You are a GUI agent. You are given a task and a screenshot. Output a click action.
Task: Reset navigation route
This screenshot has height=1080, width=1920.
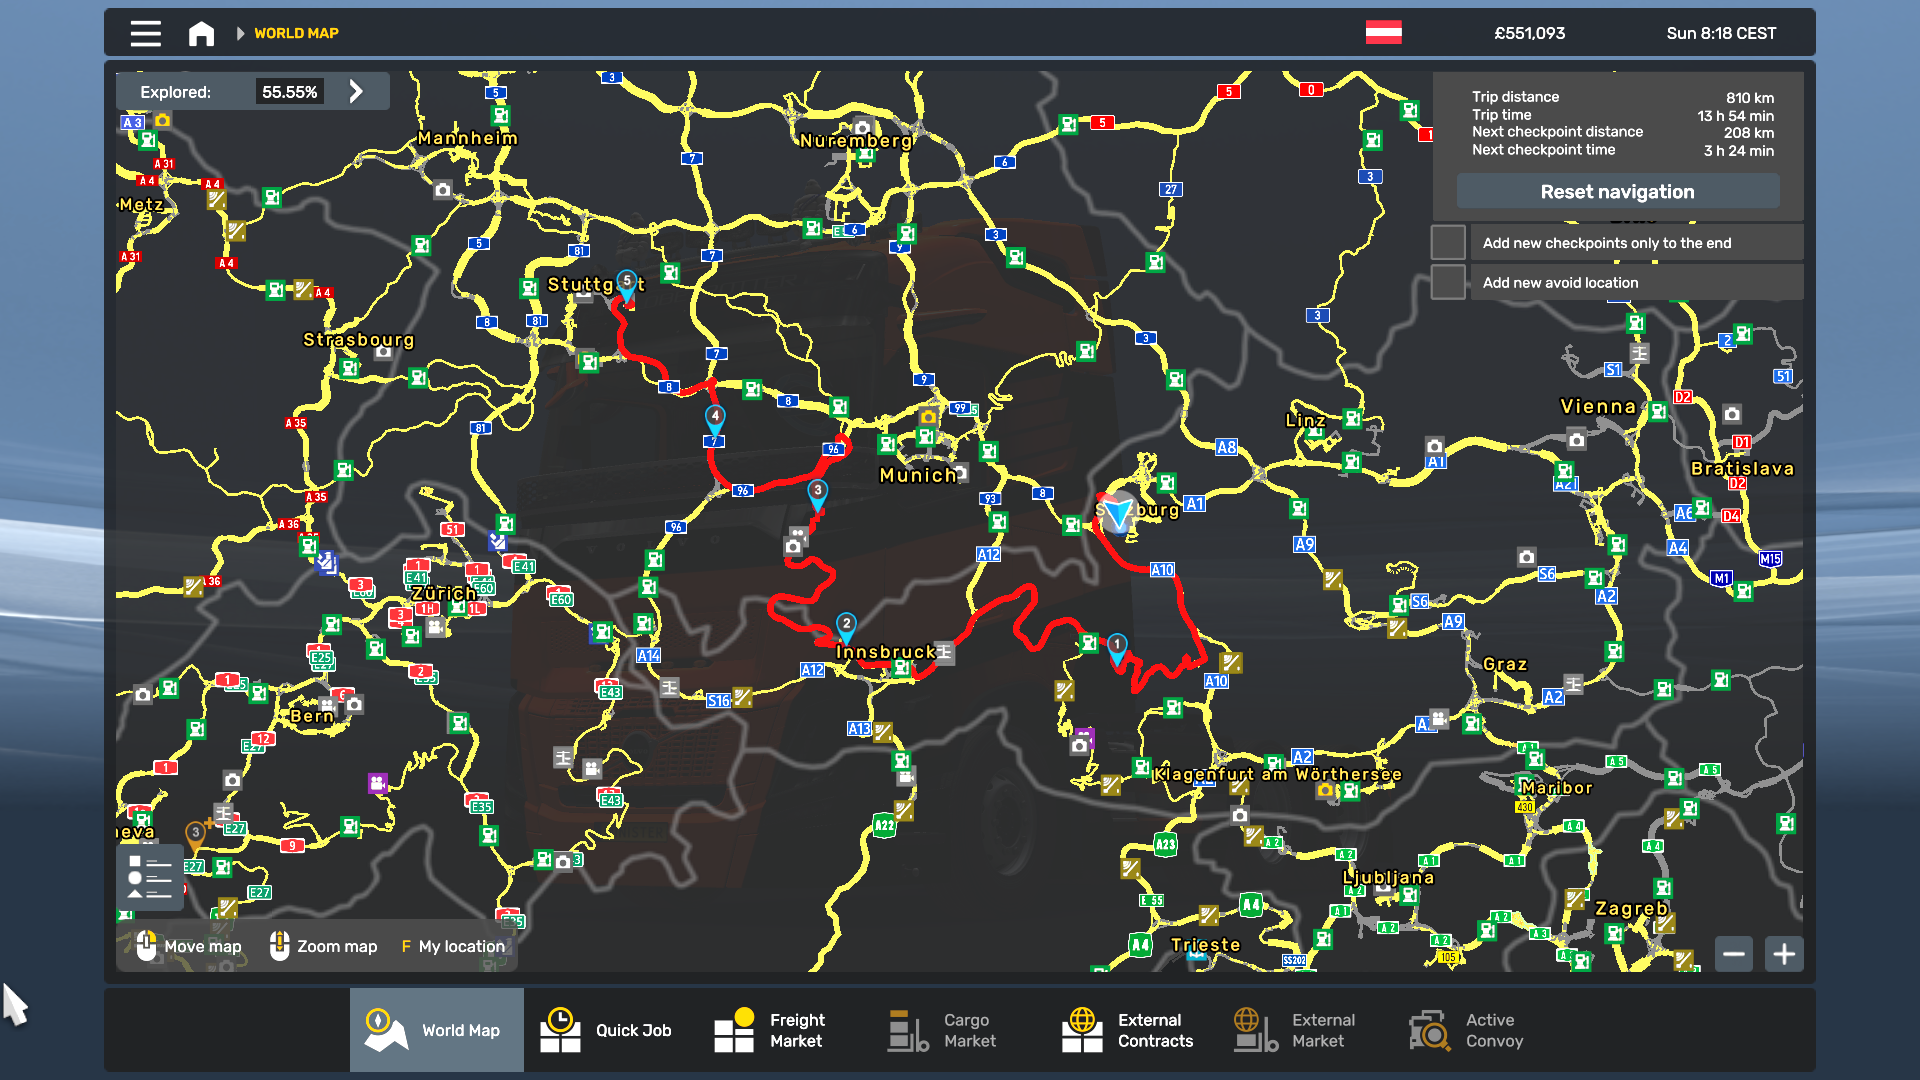click(1617, 191)
